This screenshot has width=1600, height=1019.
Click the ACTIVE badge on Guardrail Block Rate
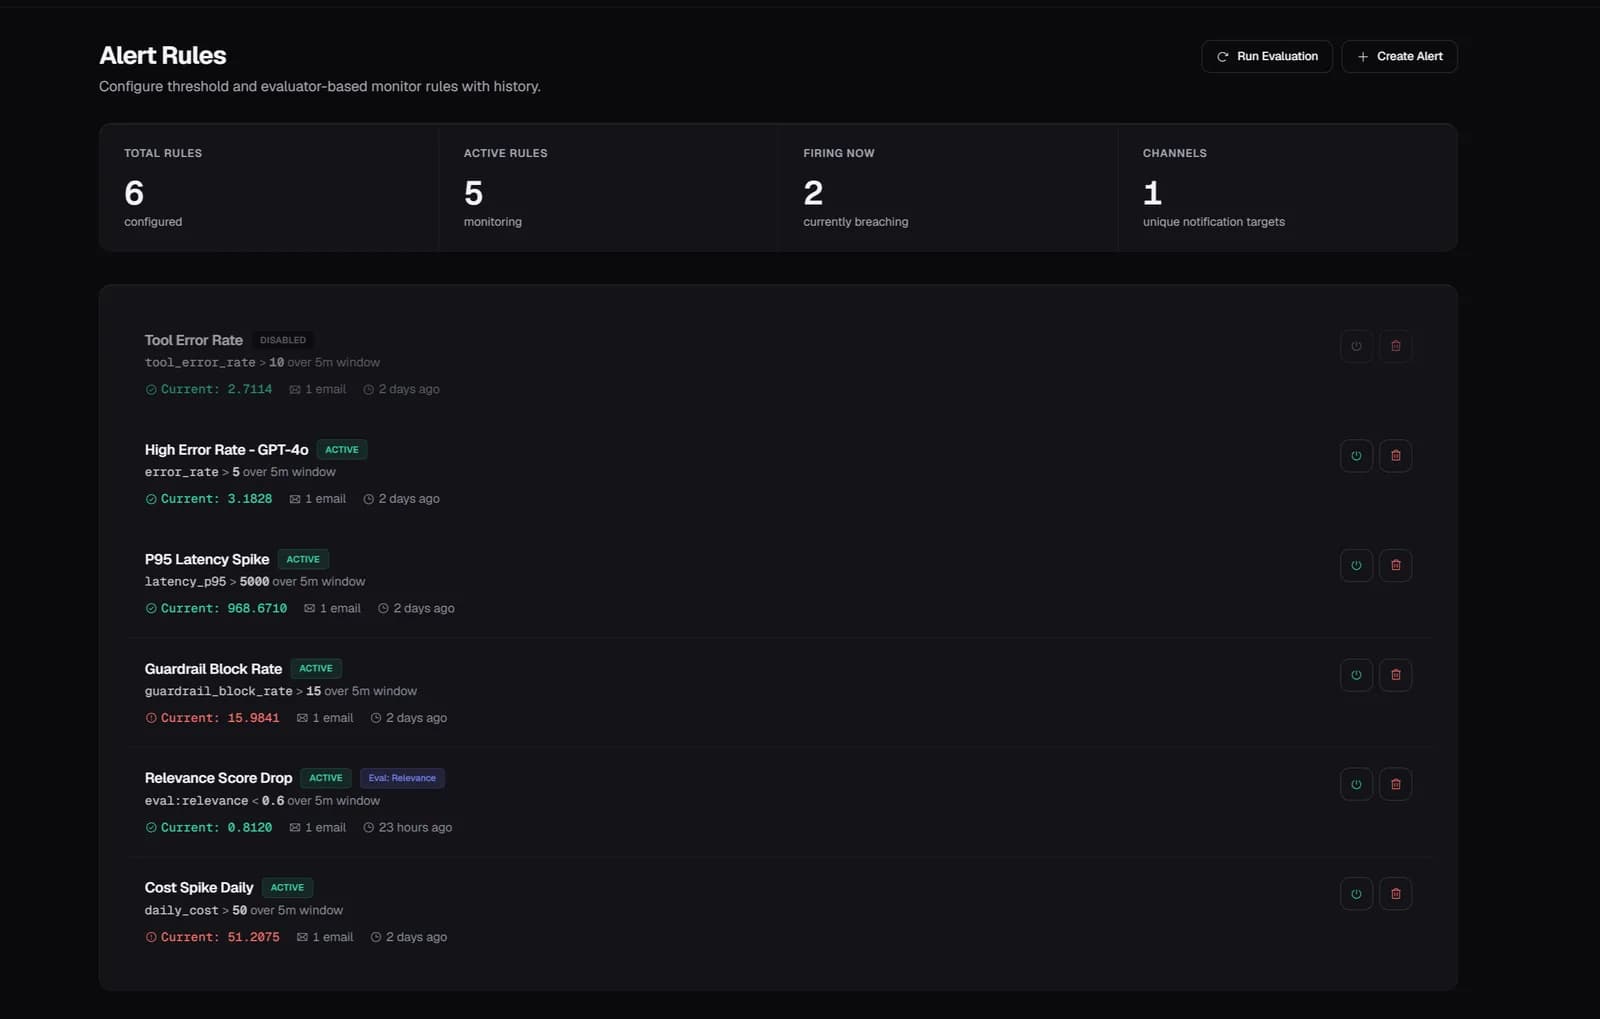pos(316,668)
